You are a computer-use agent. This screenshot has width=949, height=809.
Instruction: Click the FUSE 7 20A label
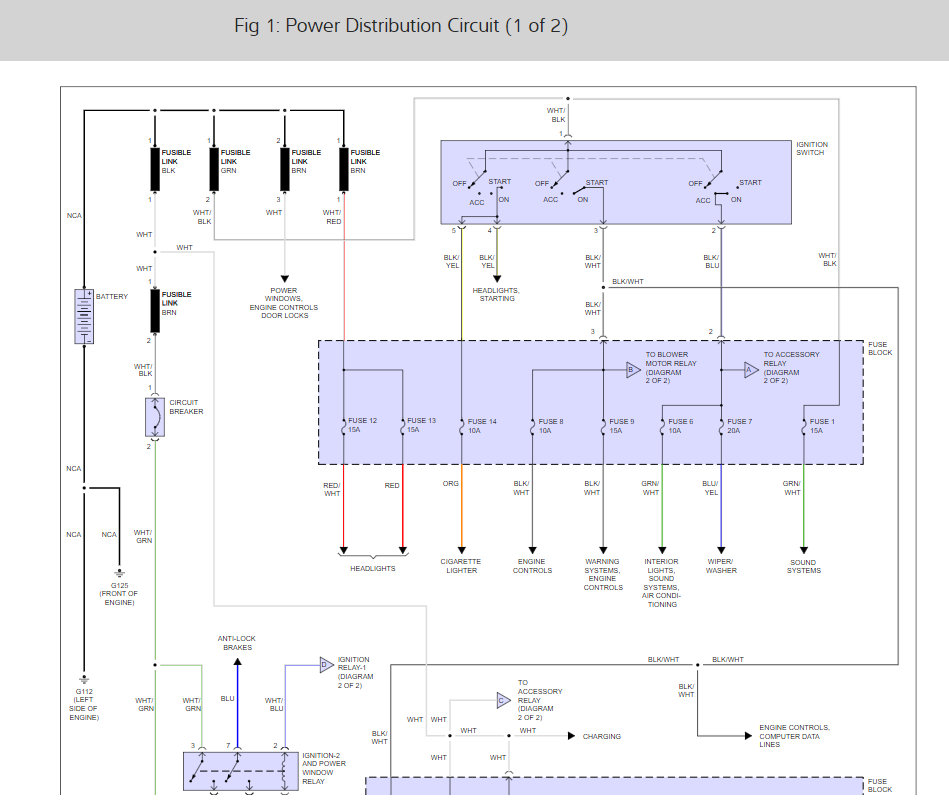pyautogui.click(x=739, y=426)
